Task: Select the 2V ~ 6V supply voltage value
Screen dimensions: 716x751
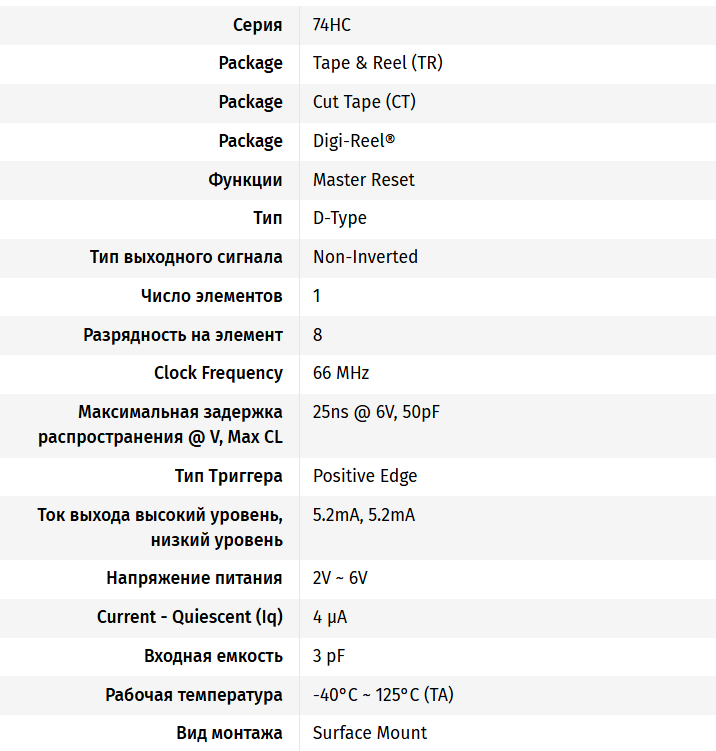Action: click(340, 578)
